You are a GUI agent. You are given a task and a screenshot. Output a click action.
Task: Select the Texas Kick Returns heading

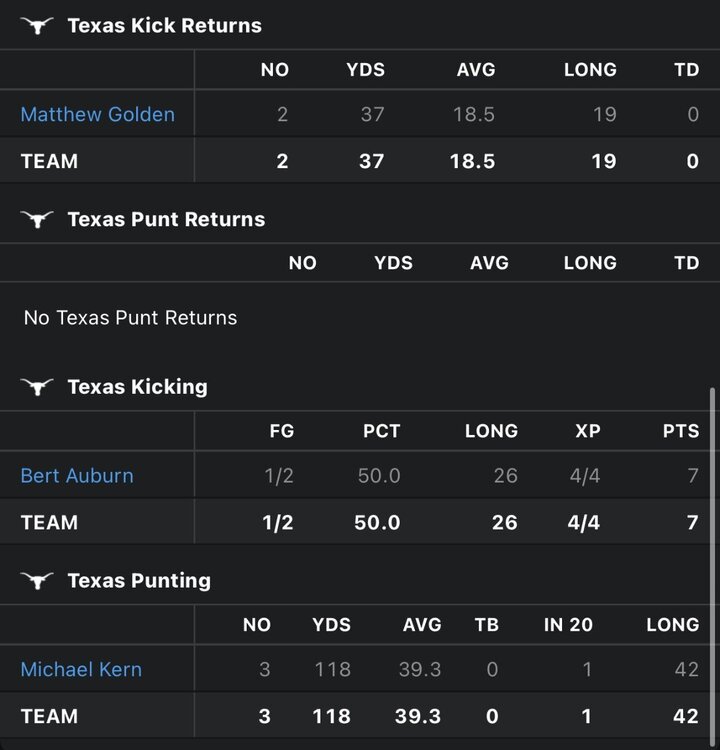pos(164,26)
